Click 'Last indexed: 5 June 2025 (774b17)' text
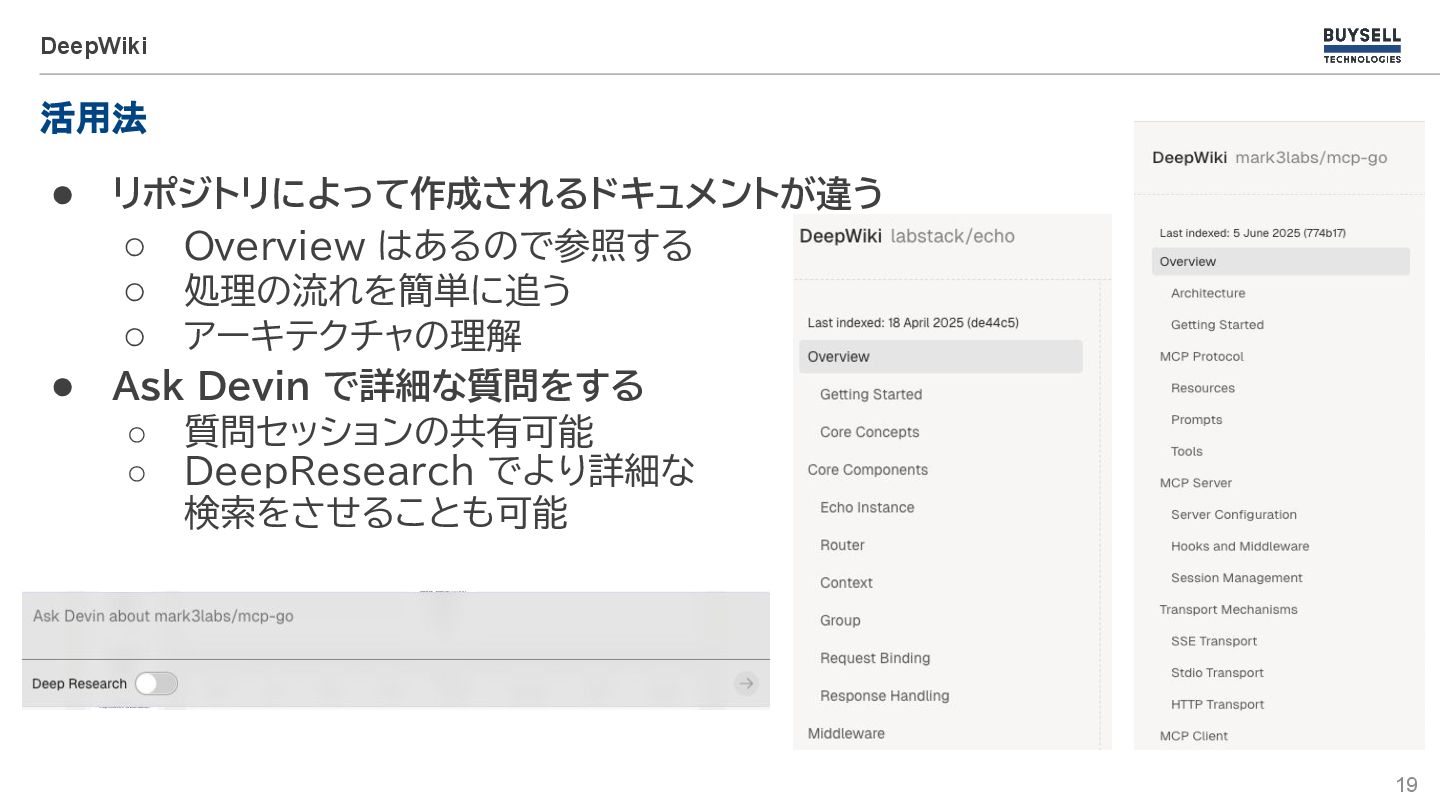1440x810 pixels. click(1252, 233)
